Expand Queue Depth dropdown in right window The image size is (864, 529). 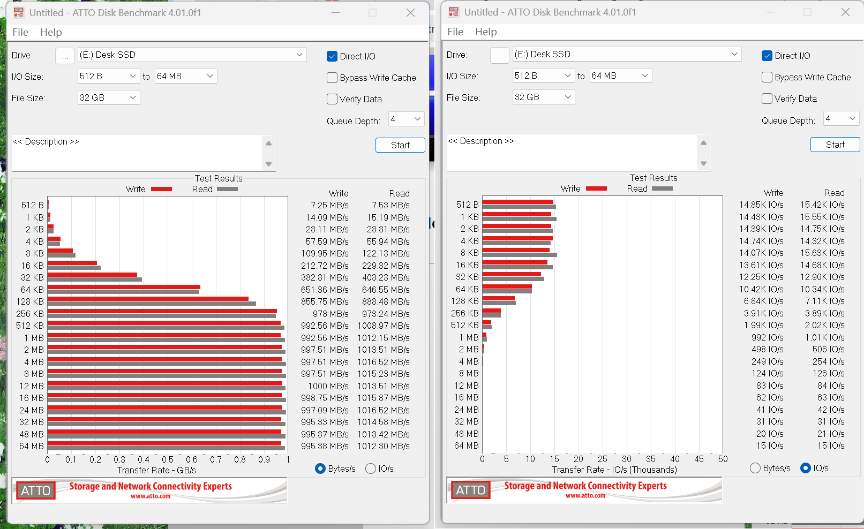pyautogui.click(x=841, y=118)
